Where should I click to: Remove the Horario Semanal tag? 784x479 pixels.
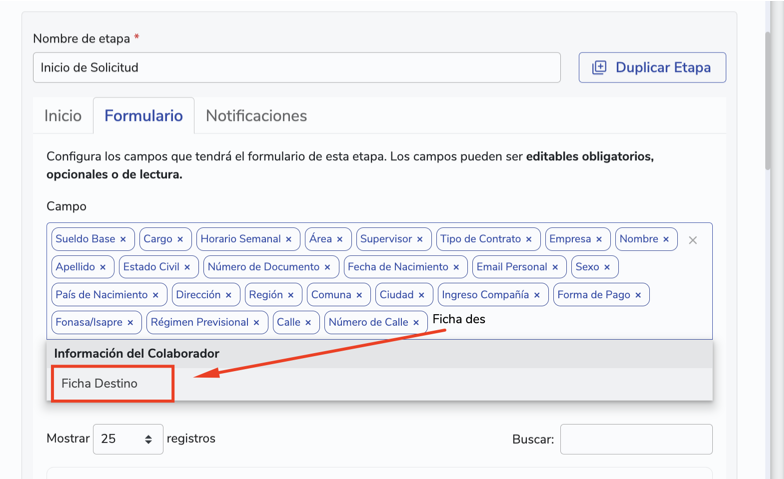coord(289,240)
